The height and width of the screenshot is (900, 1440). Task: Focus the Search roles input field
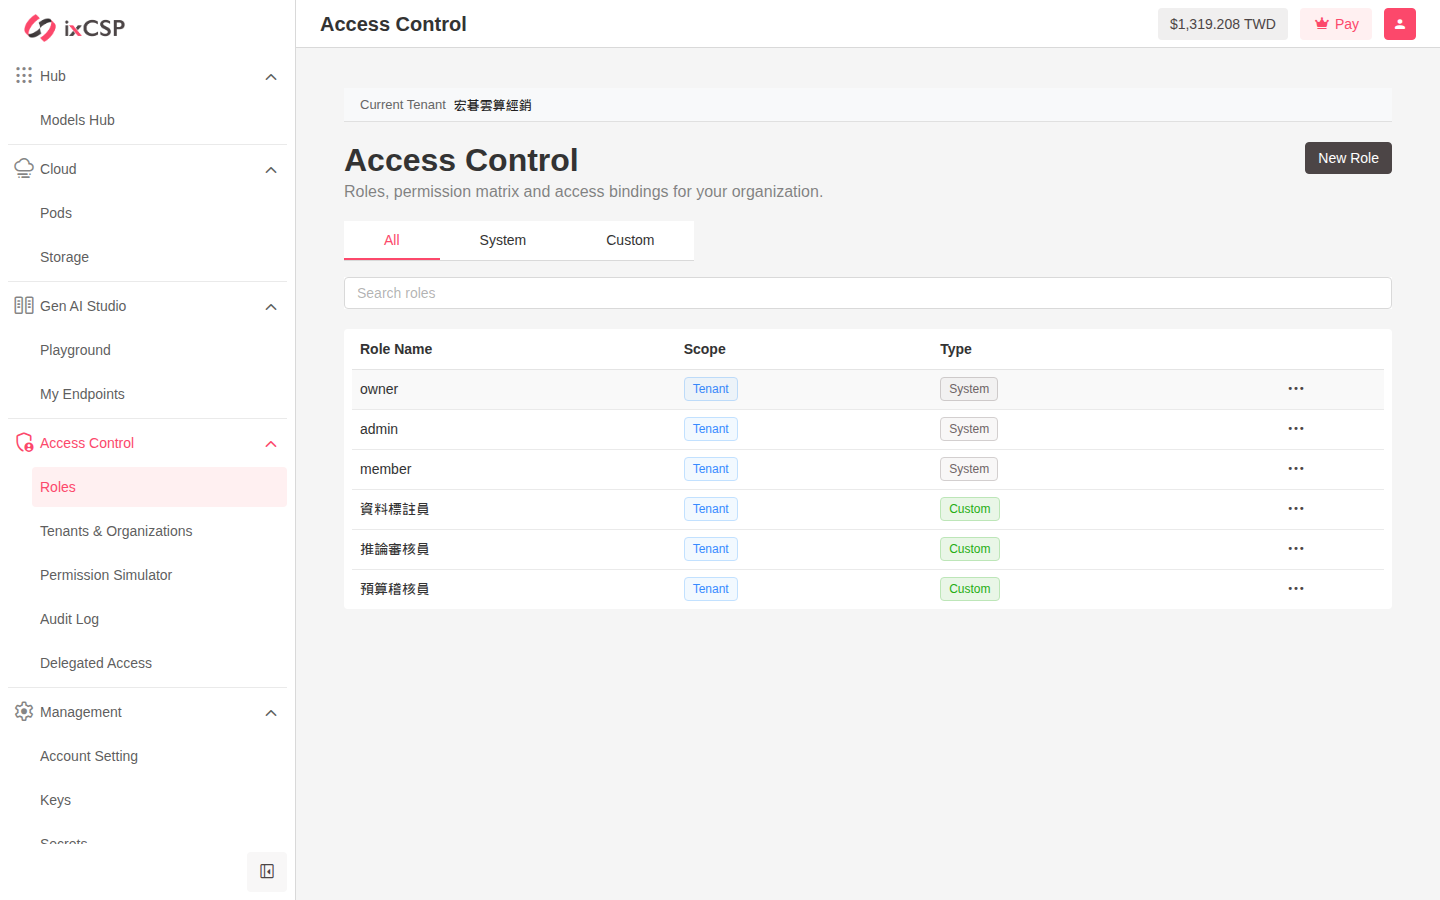tap(868, 293)
